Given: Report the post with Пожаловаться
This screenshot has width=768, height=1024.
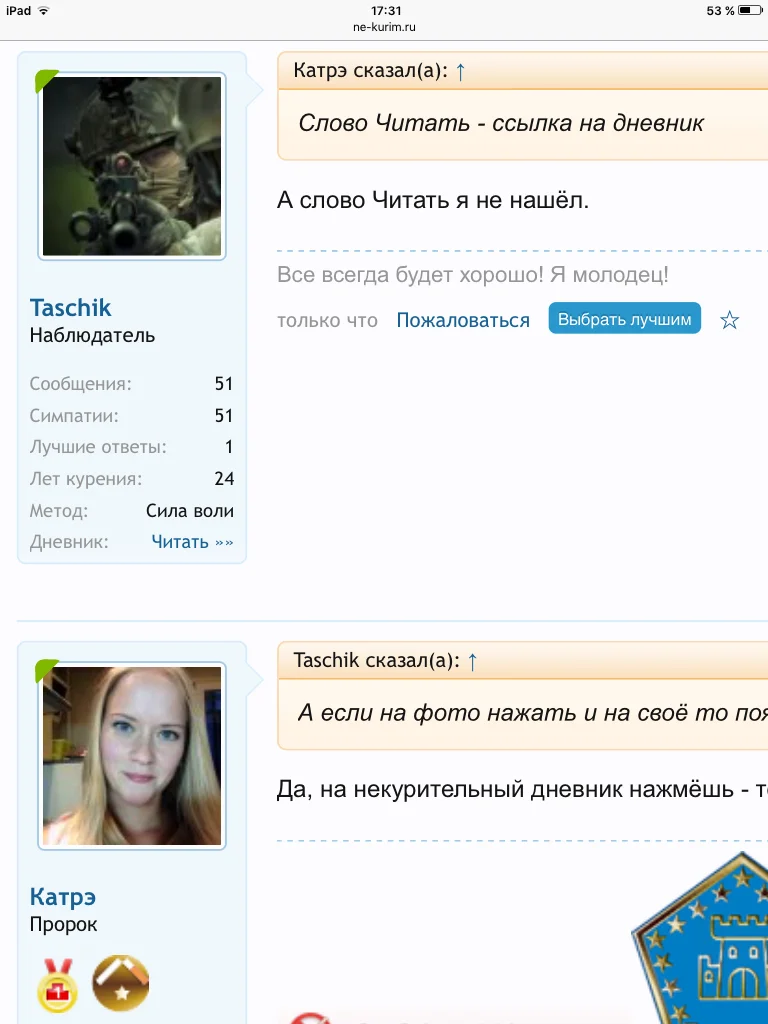Looking at the screenshot, I should 463,321.
